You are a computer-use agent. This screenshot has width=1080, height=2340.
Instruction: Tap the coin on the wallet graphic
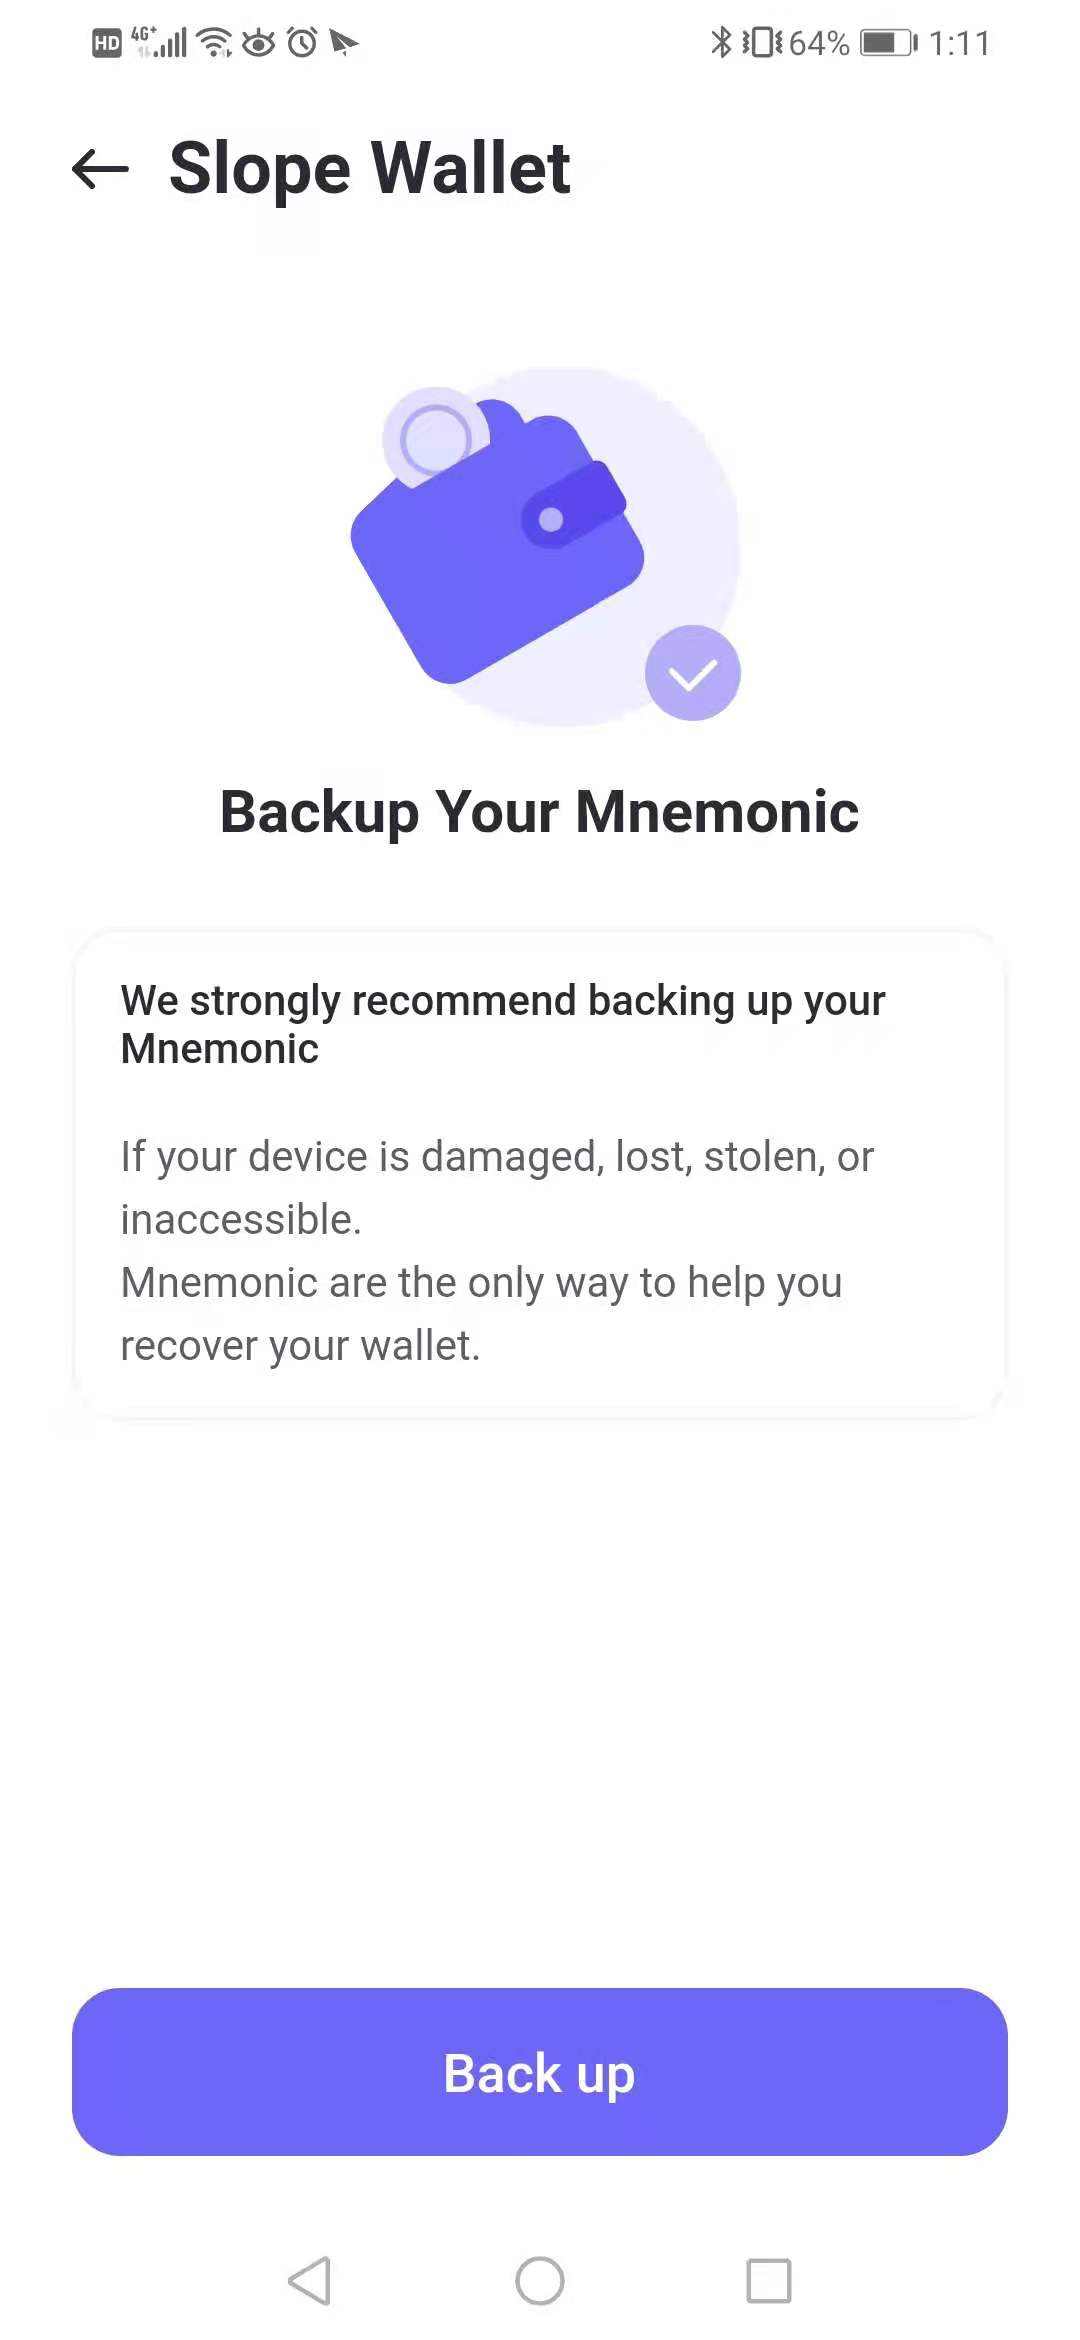click(x=435, y=438)
